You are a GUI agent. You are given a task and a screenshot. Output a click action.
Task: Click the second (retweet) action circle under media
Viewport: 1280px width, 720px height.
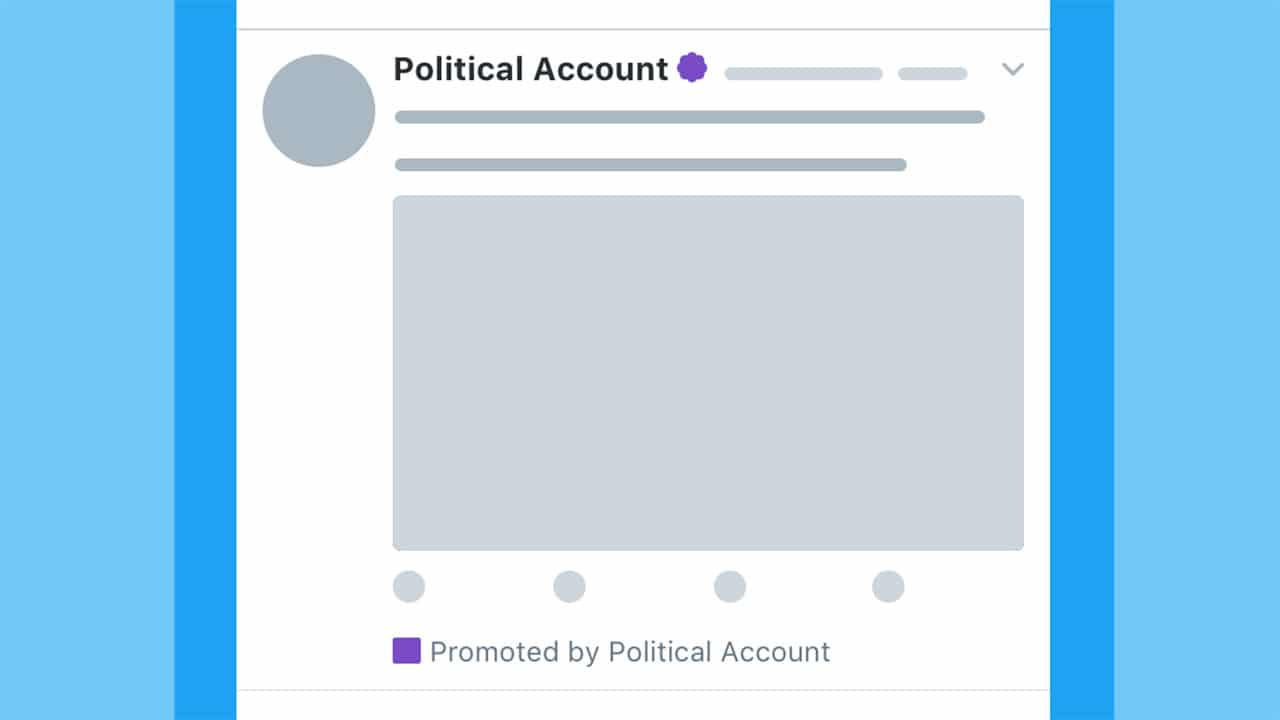tap(569, 587)
